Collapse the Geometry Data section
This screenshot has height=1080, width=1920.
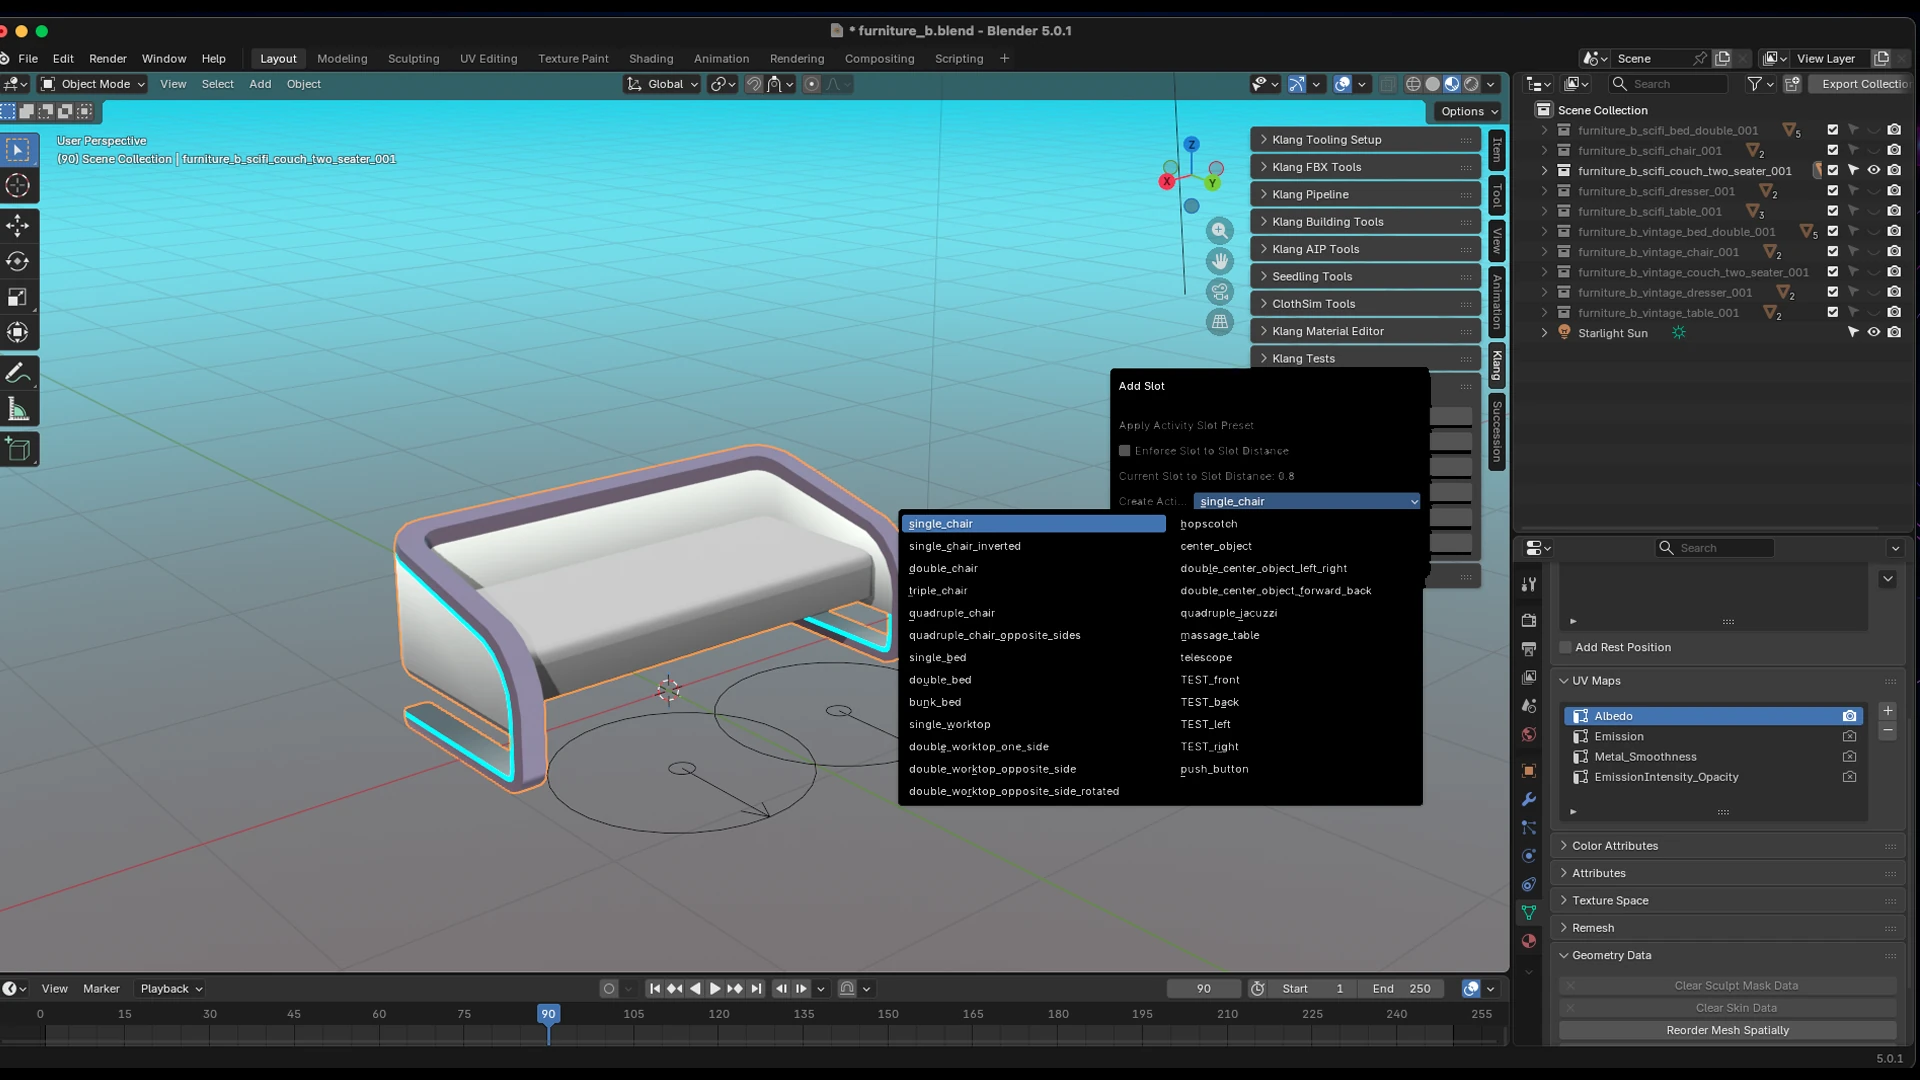(x=1727, y=956)
